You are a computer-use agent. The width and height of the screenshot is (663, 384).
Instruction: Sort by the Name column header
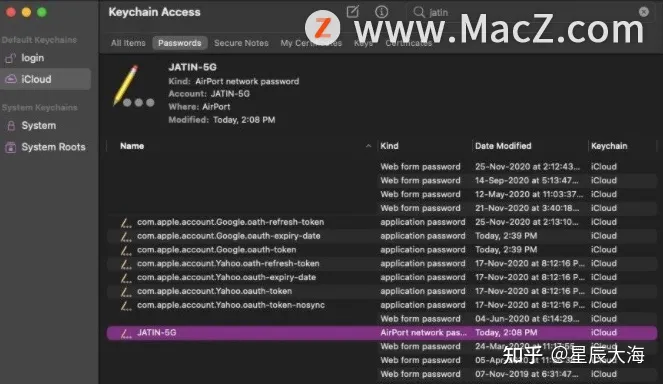click(x=132, y=146)
